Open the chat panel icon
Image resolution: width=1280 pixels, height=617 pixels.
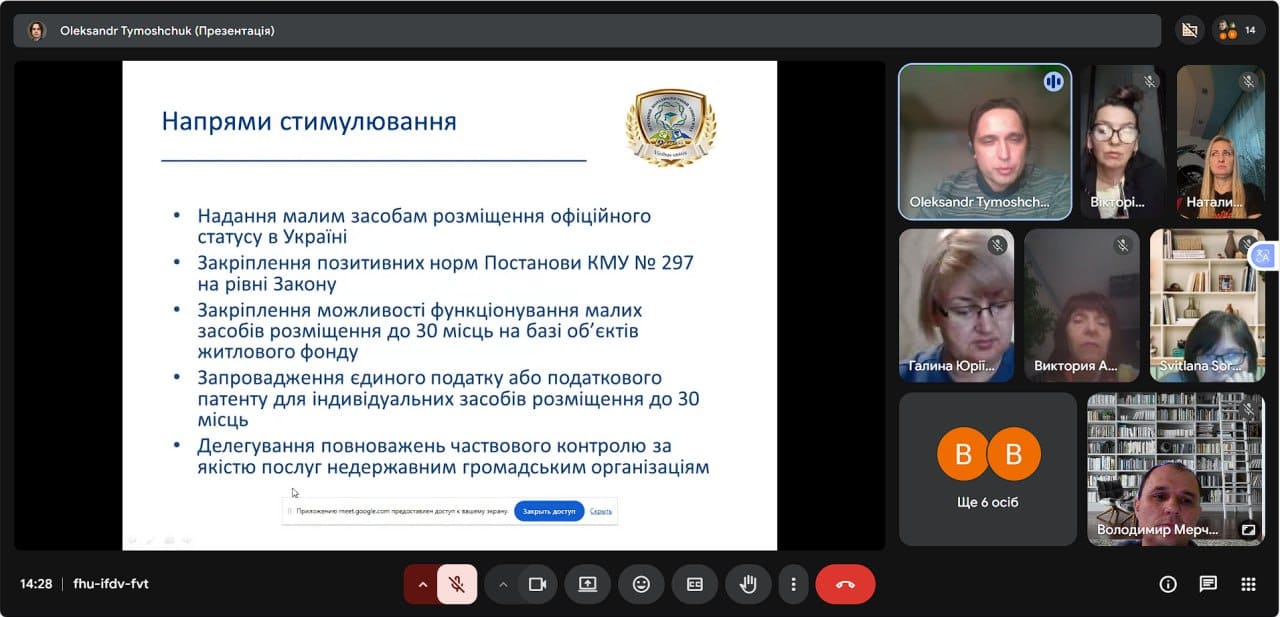pyautogui.click(x=1208, y=584)
